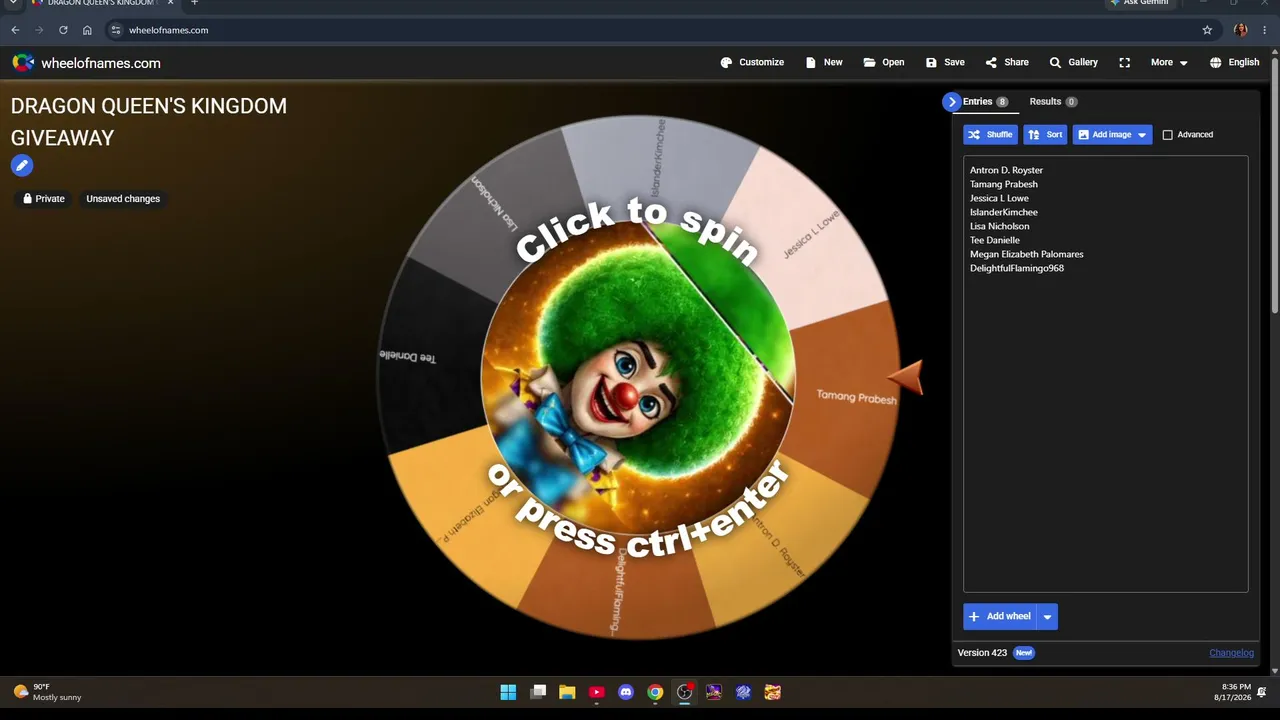Select the 'Tee Danielle' entry line
The height and width of the screenshot is (720, 1280).
pyautogui.click(x=995, y=240)
